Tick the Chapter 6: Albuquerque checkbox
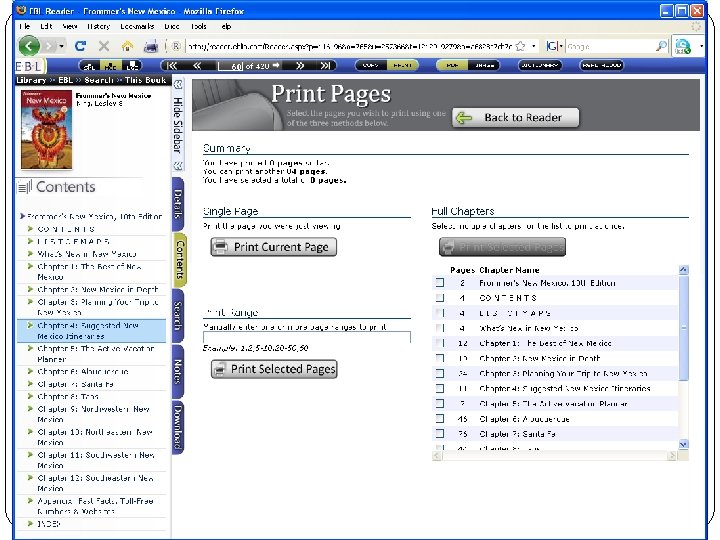 [440, 418]
